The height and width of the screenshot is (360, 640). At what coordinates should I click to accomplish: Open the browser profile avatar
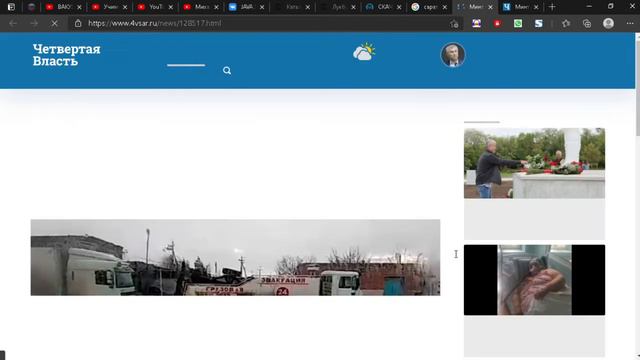click(x=609, y=23)
